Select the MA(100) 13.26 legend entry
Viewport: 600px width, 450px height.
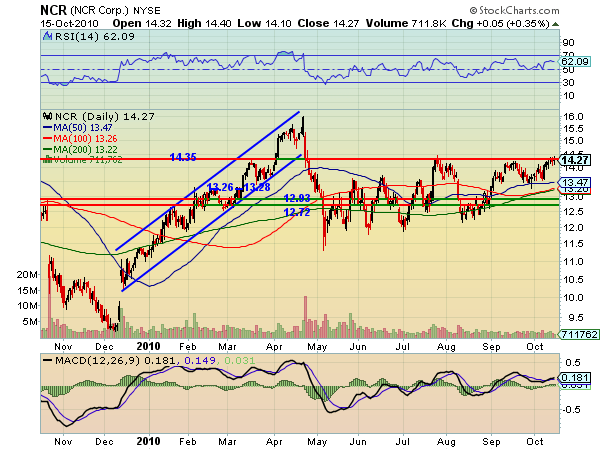(80, 139)
